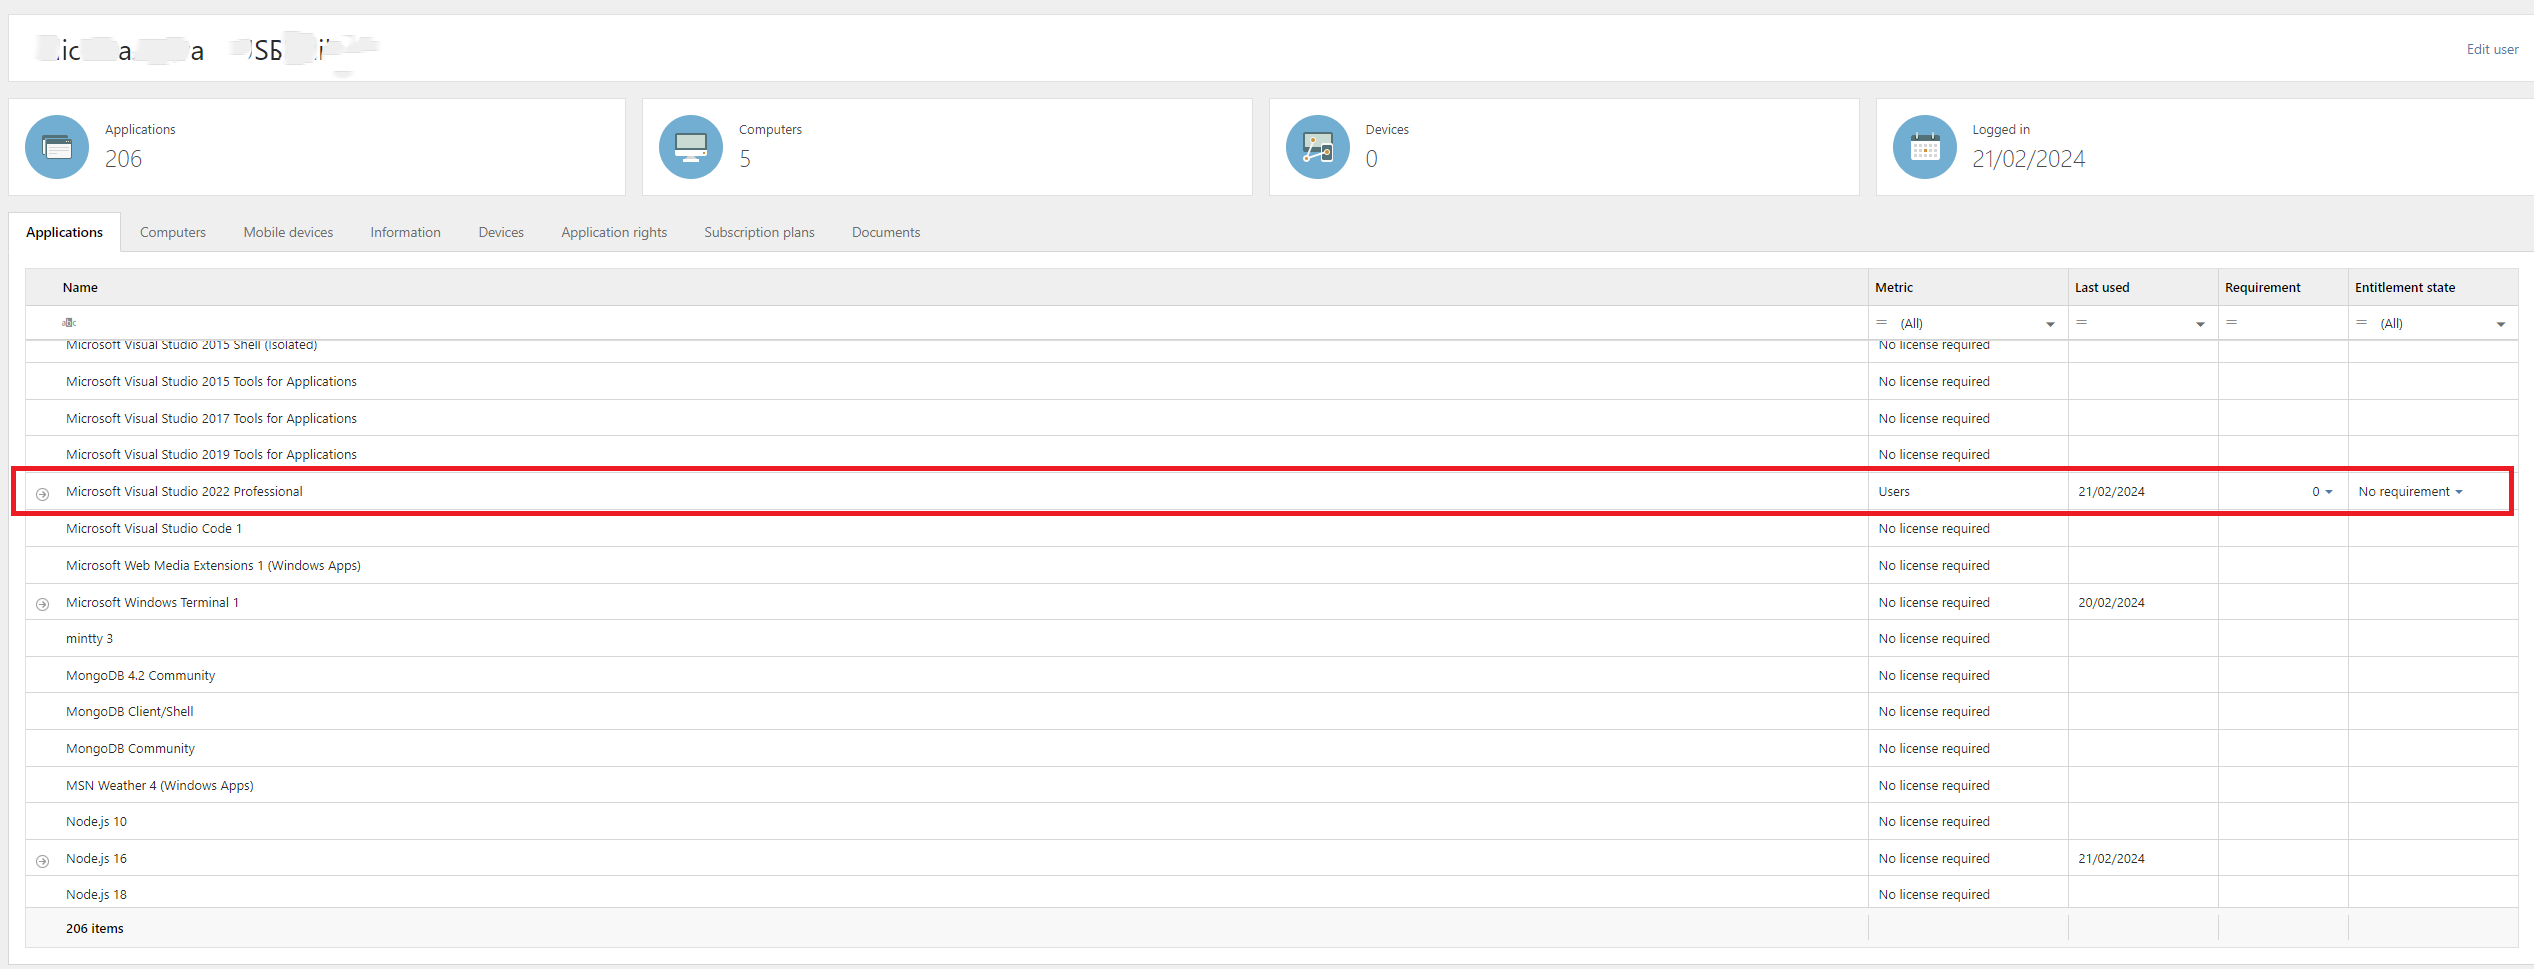Switch to the Mobile devices tab

(288, 232)
